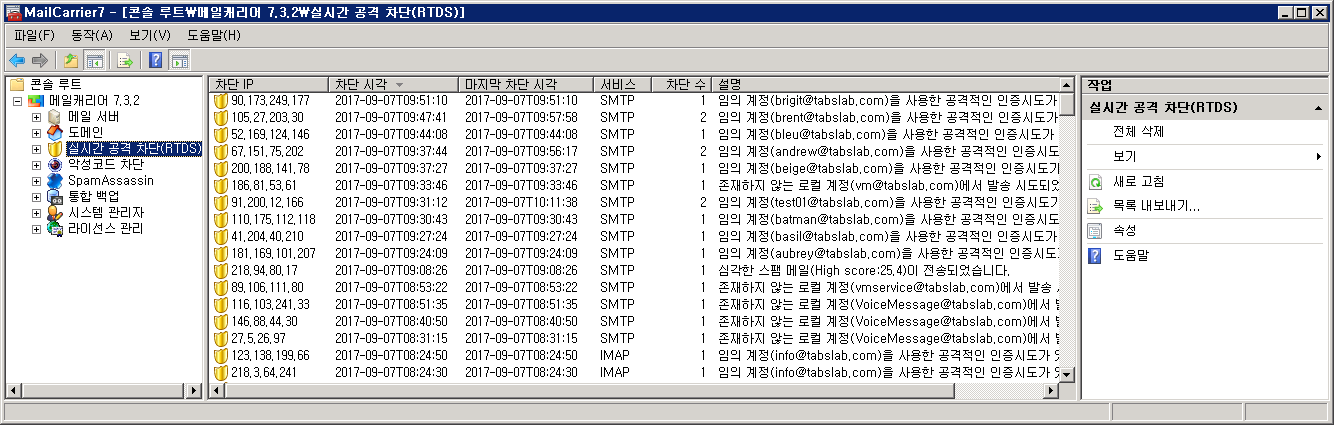Toggle the show/hide action pane toolbar icon
The image size is (1334, 425).
click(180, 60)
